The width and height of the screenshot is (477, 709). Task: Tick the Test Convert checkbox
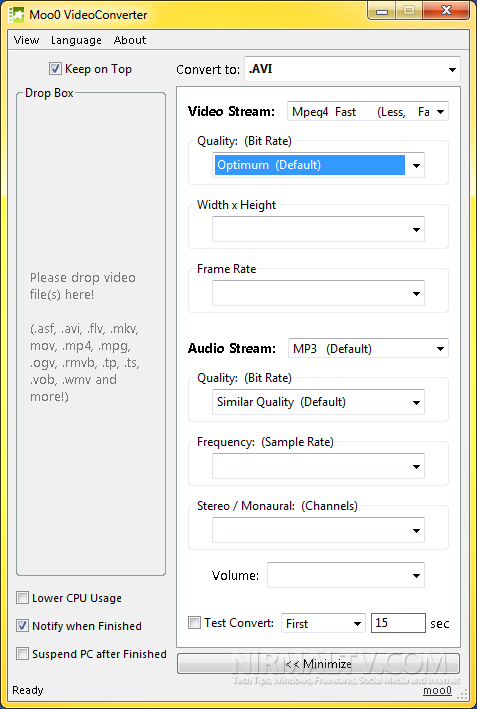[194, 623]
